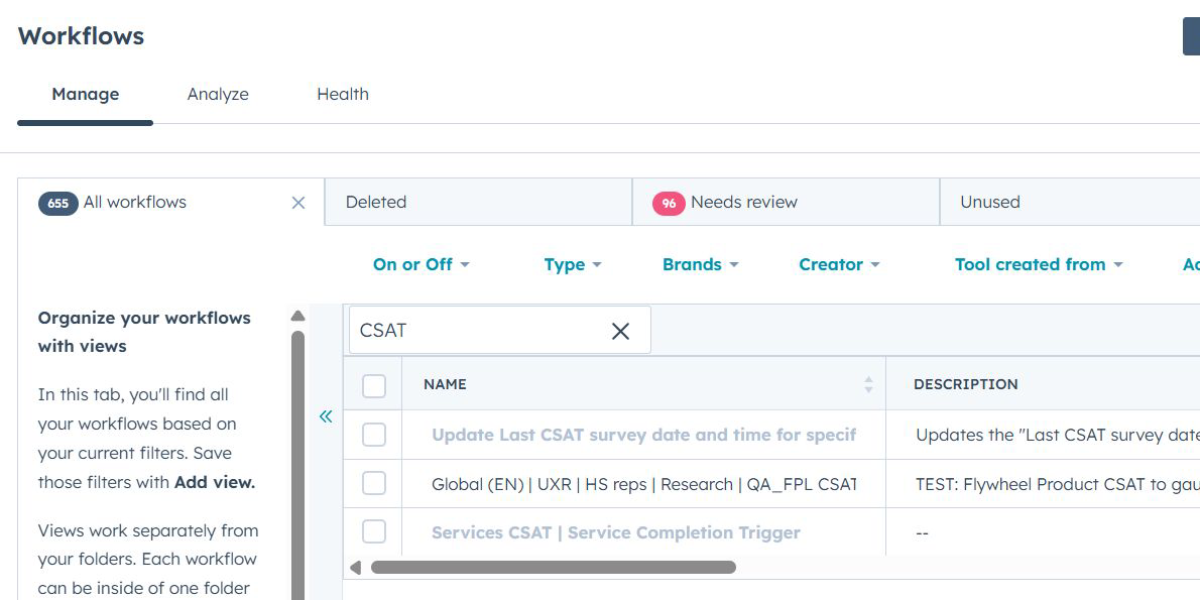Switch to the Manage tab
The width and height of the screenshot is (1200, 600).
pyautogui.click(x=85, y=94)
